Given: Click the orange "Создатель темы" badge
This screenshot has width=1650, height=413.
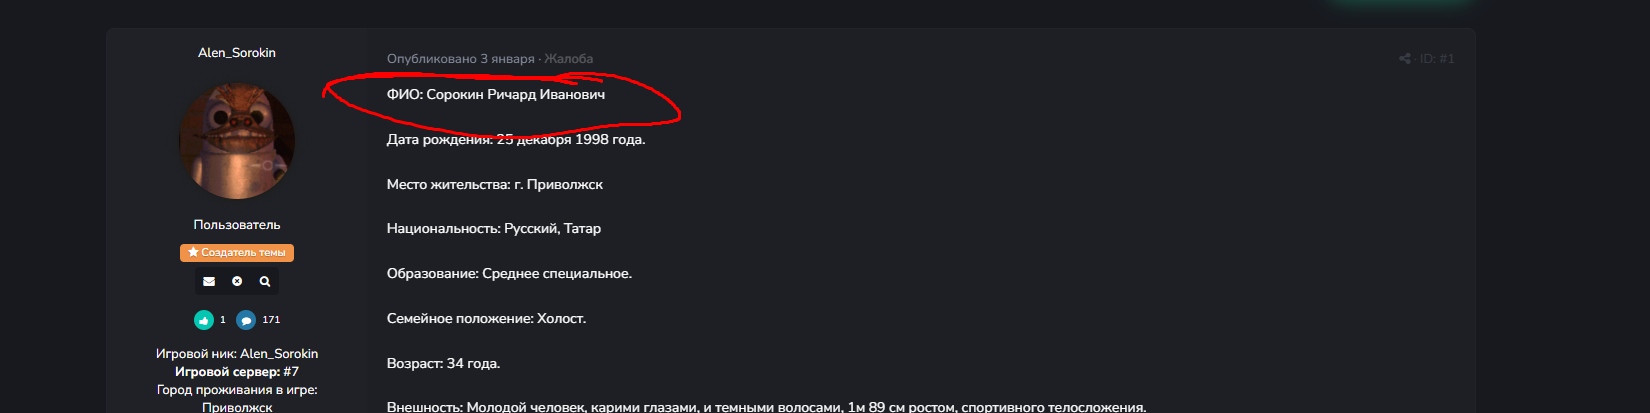Looking at the screenshot, I should tap(237, 253).
